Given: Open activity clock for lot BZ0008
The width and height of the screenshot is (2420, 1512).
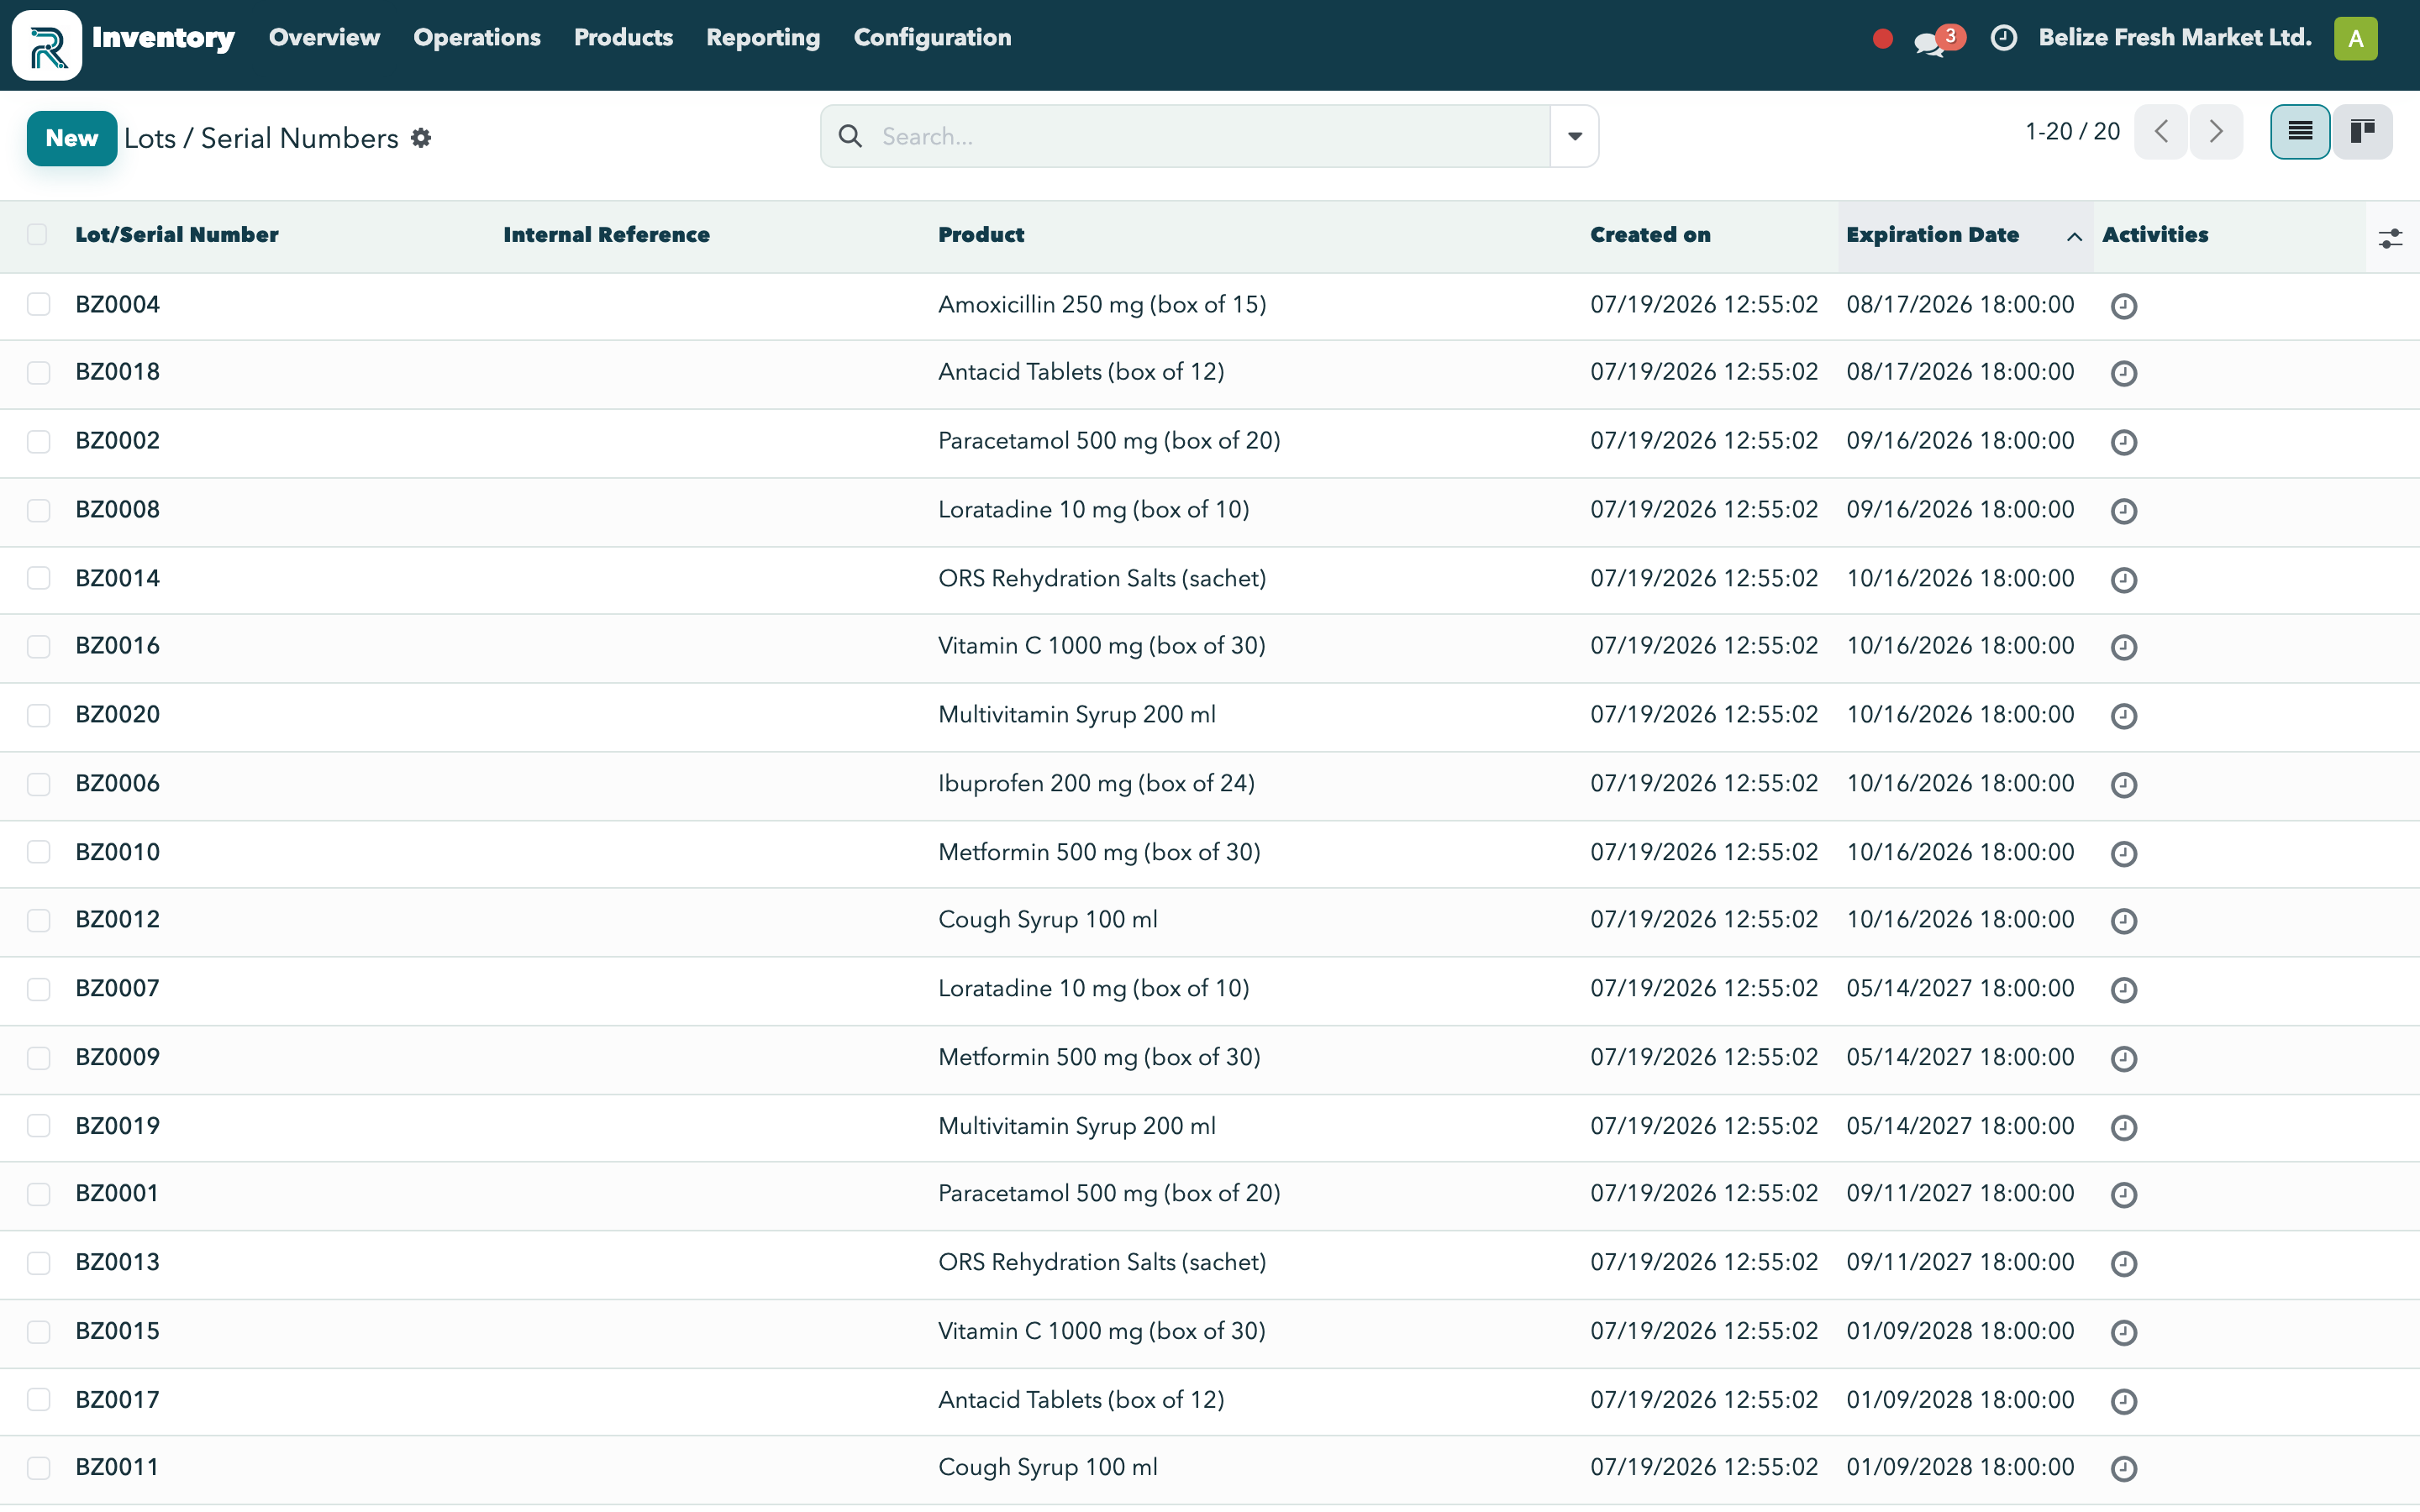Looking at the screenshot, I should point(2124,511).
